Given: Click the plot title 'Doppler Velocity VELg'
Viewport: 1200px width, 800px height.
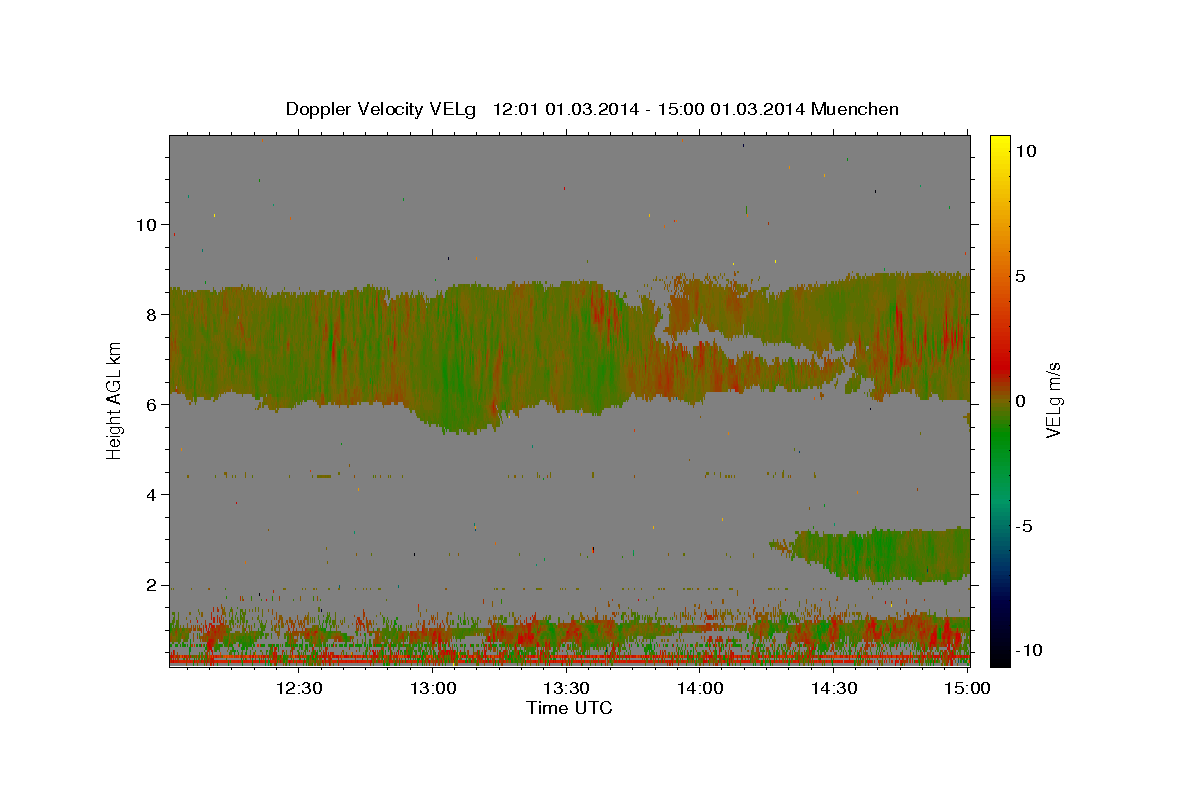Looking at the screenshot, I should tap(381, 109).
